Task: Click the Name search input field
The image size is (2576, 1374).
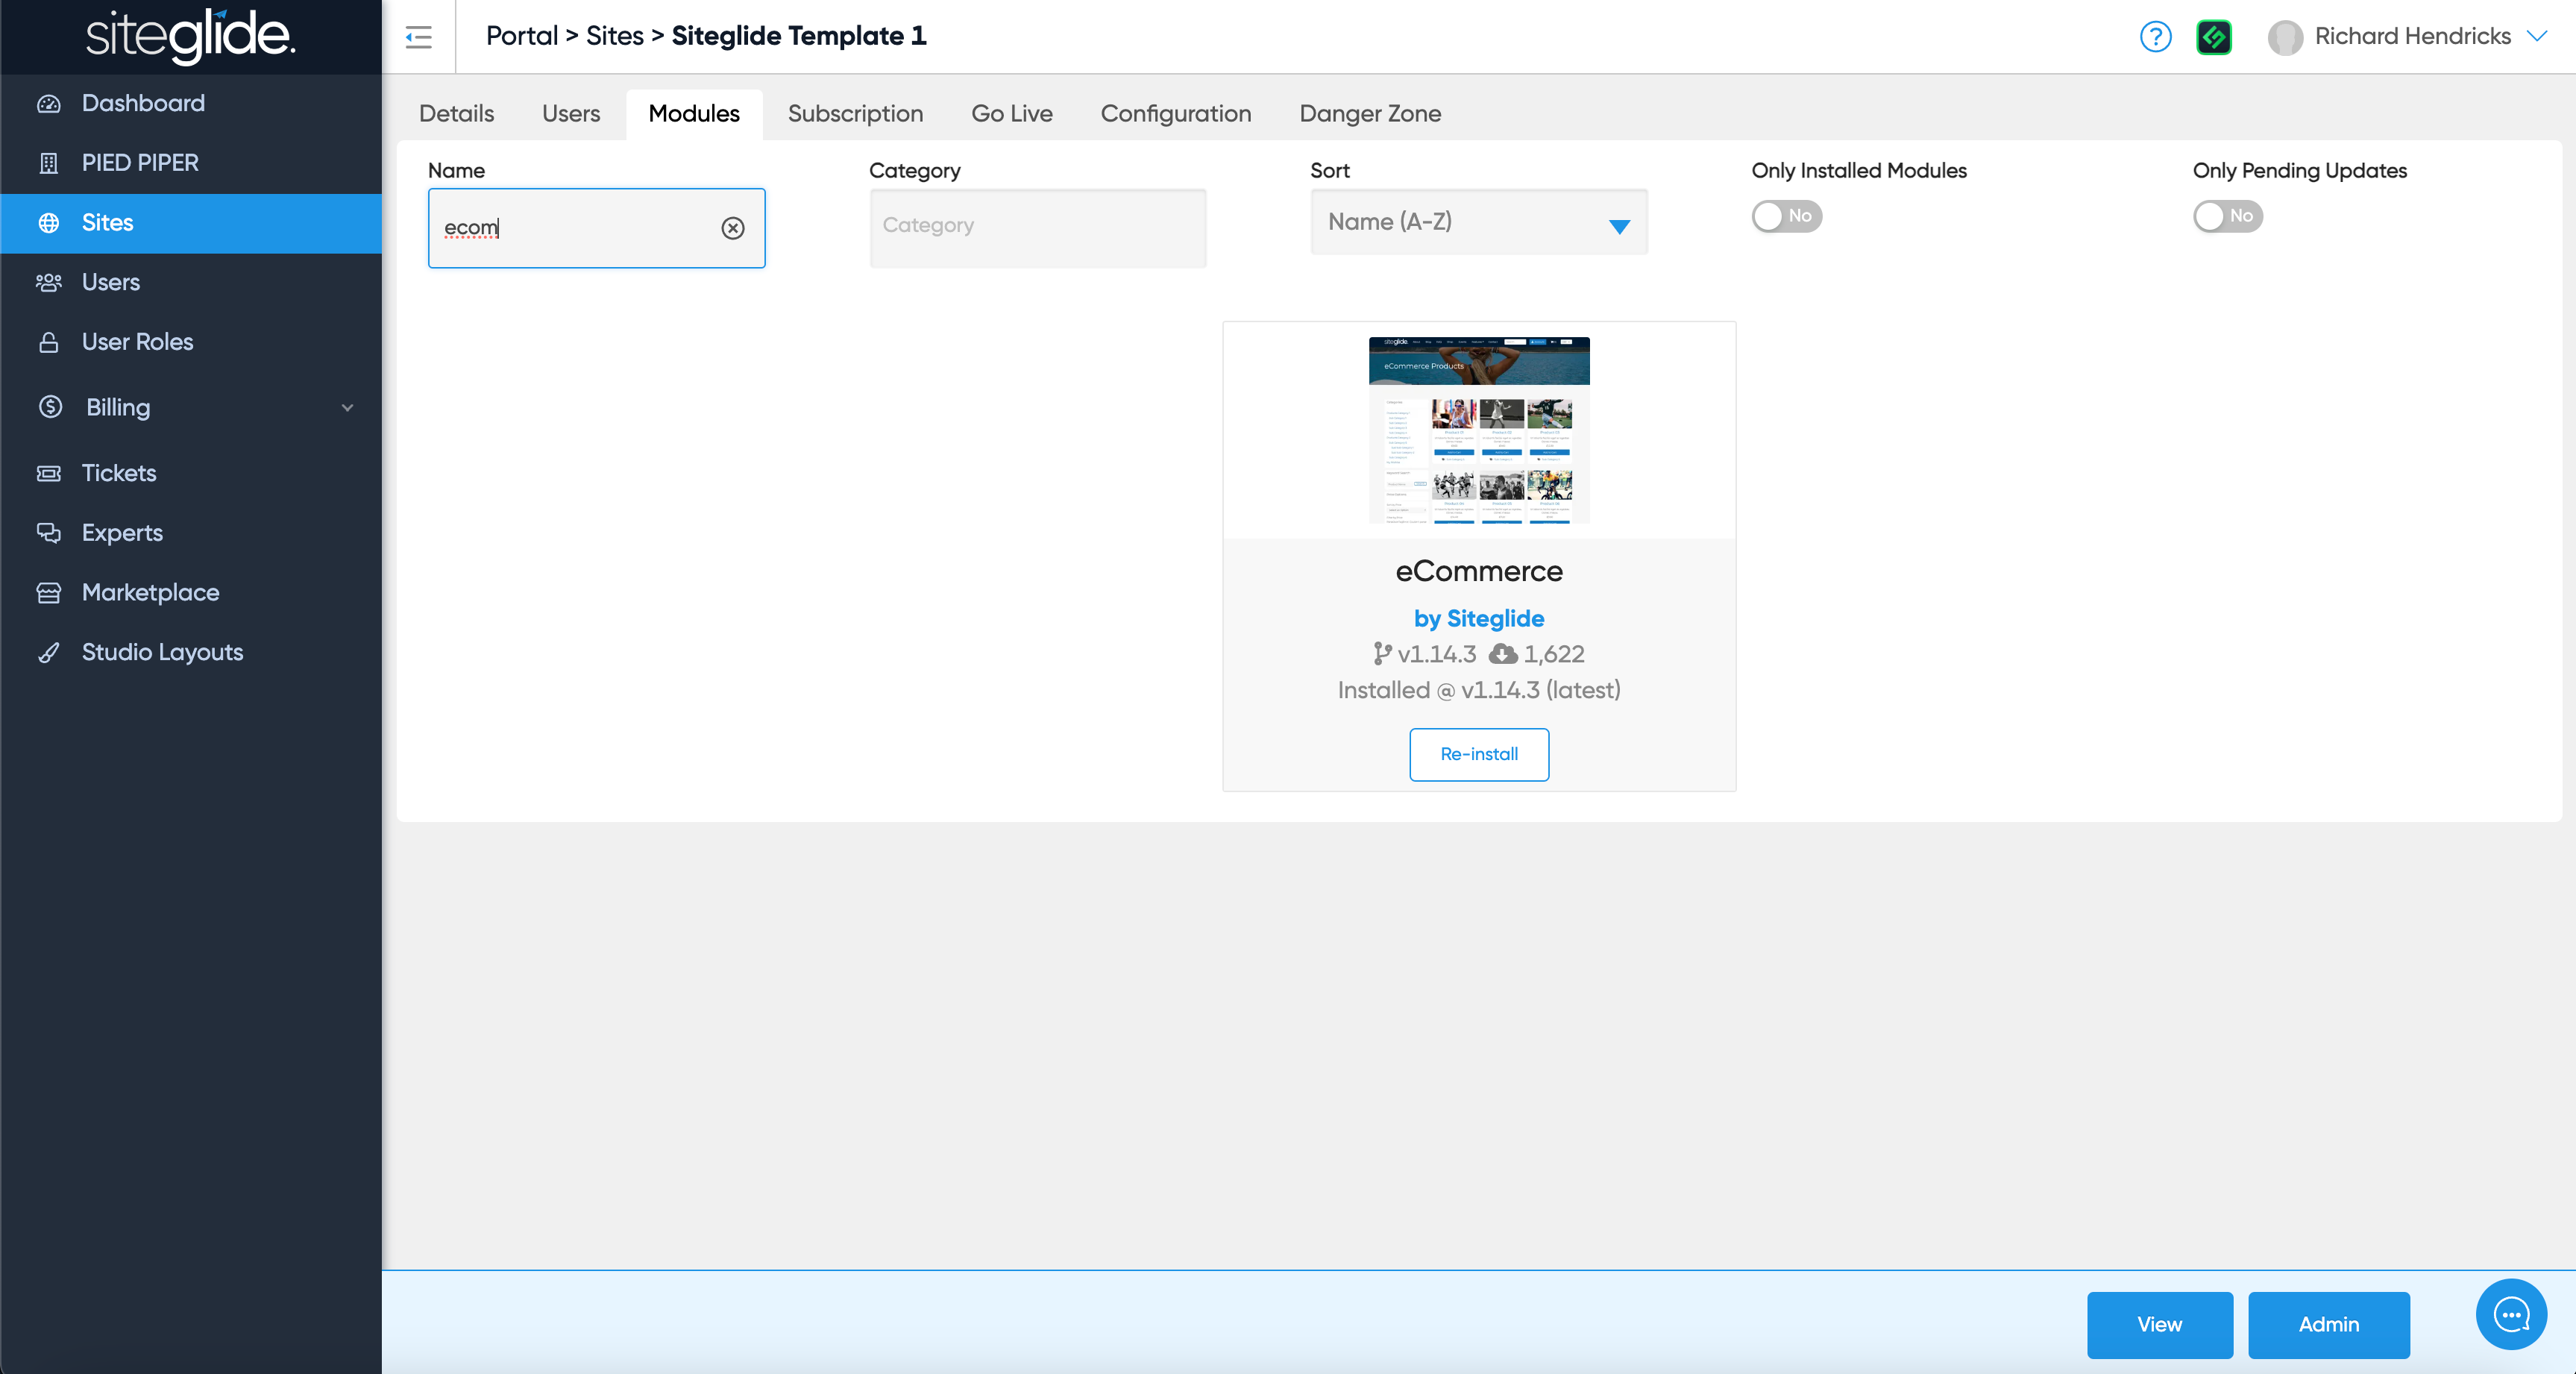Action: point(597,228)
